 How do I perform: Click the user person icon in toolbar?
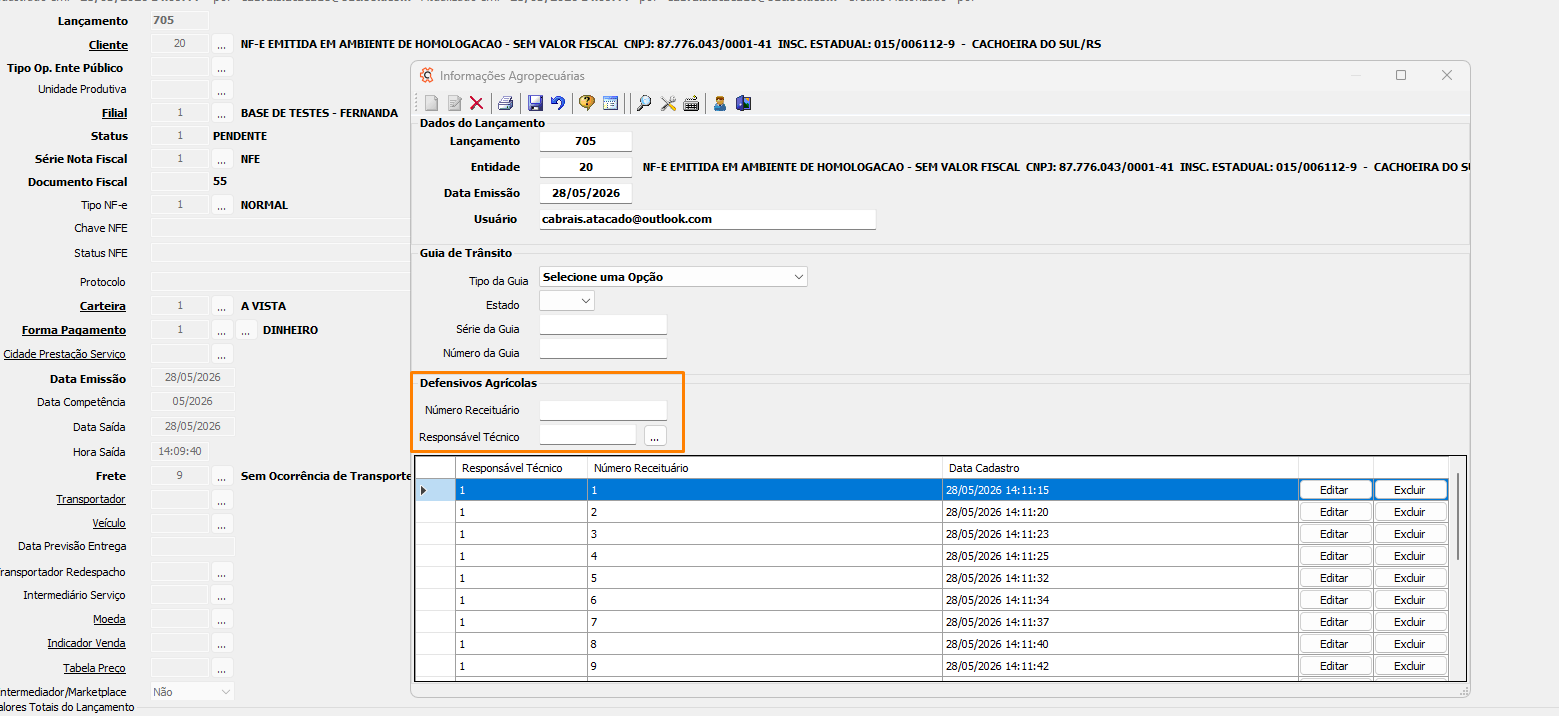720,103
